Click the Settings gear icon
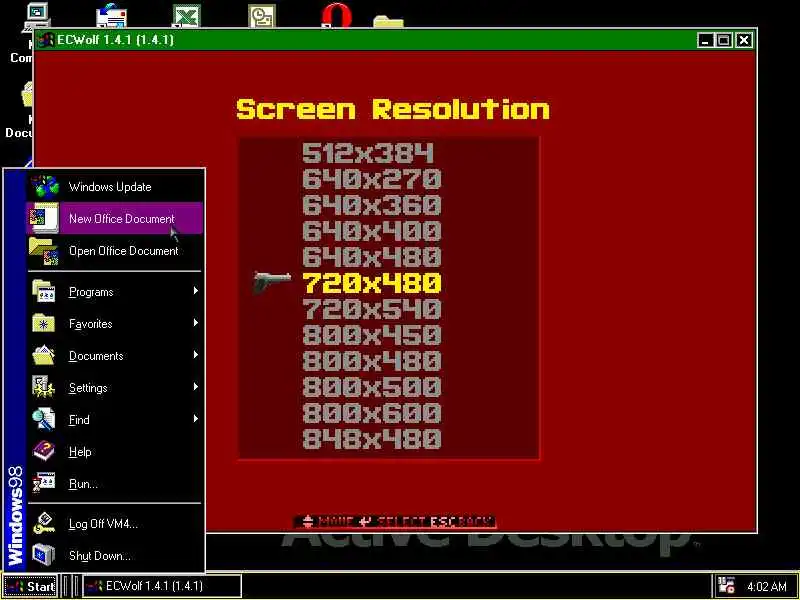The image size is (800, 600). tap(44, 387)
